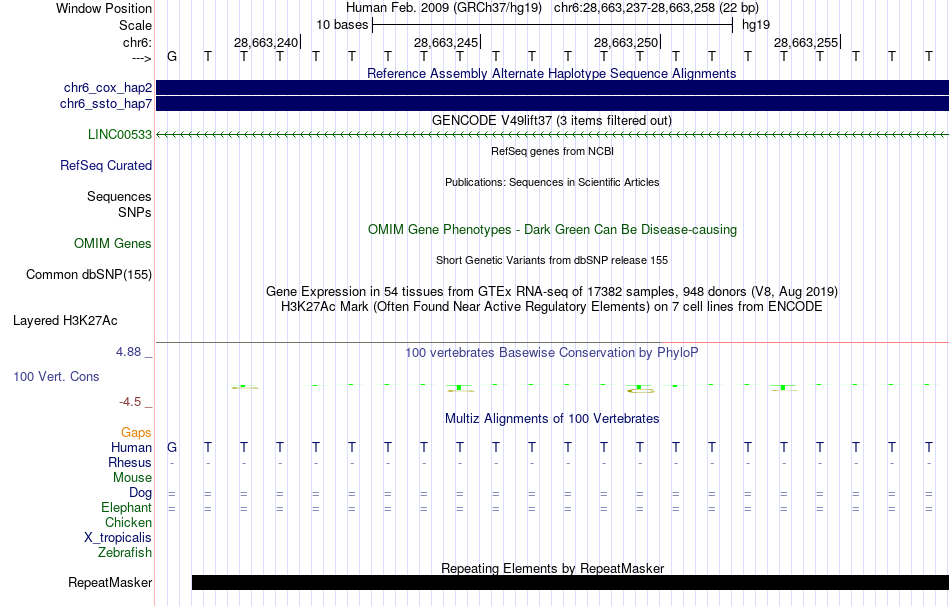Open GTEx RNA-seq Gene Expression title

[552, 291]
